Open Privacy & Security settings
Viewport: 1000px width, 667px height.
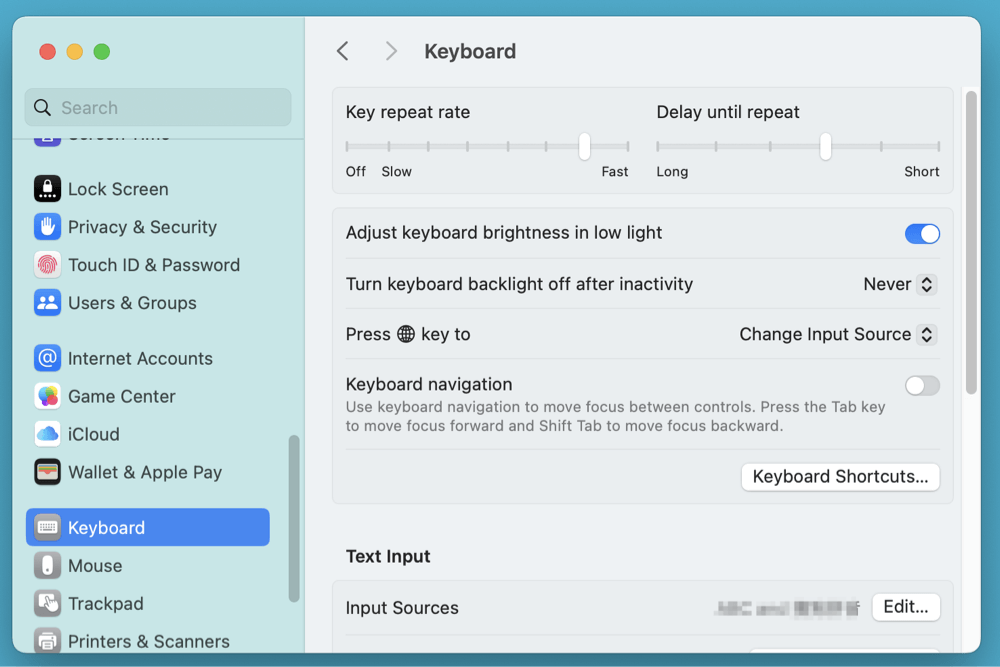tap(47, 227)
